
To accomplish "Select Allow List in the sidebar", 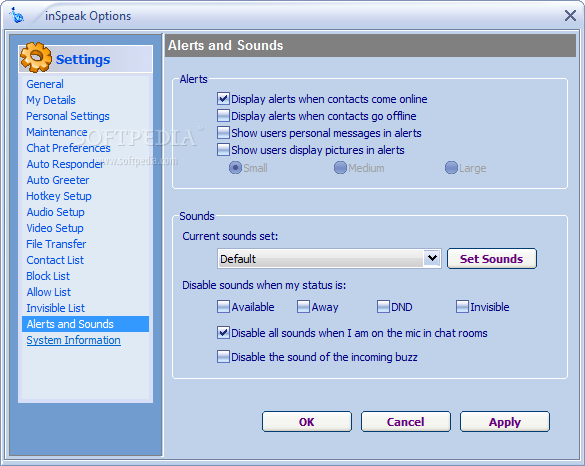I will [49, 292].
